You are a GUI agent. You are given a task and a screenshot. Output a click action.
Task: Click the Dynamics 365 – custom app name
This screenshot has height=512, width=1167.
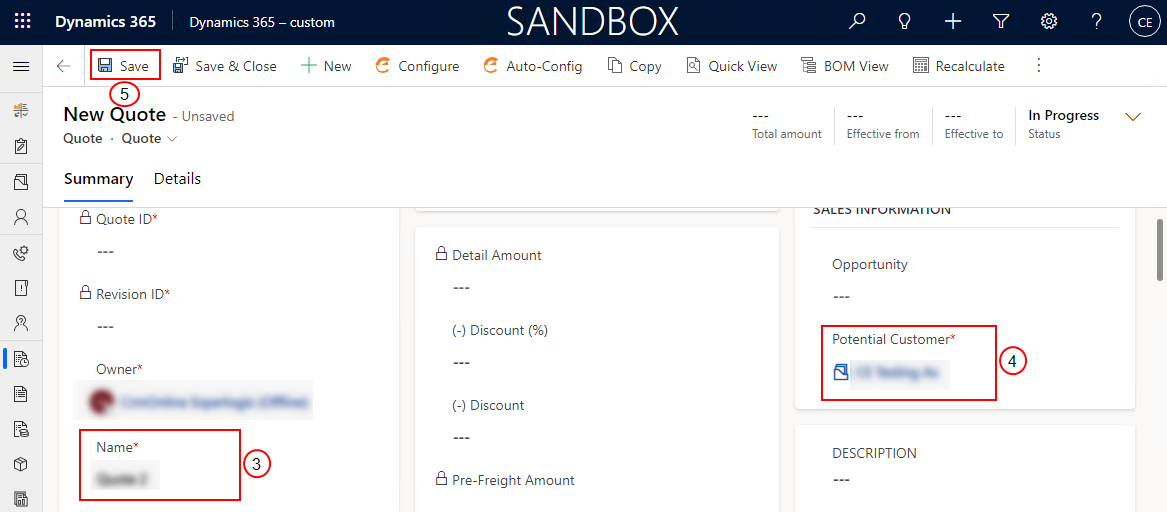click(x=262, y=22)
